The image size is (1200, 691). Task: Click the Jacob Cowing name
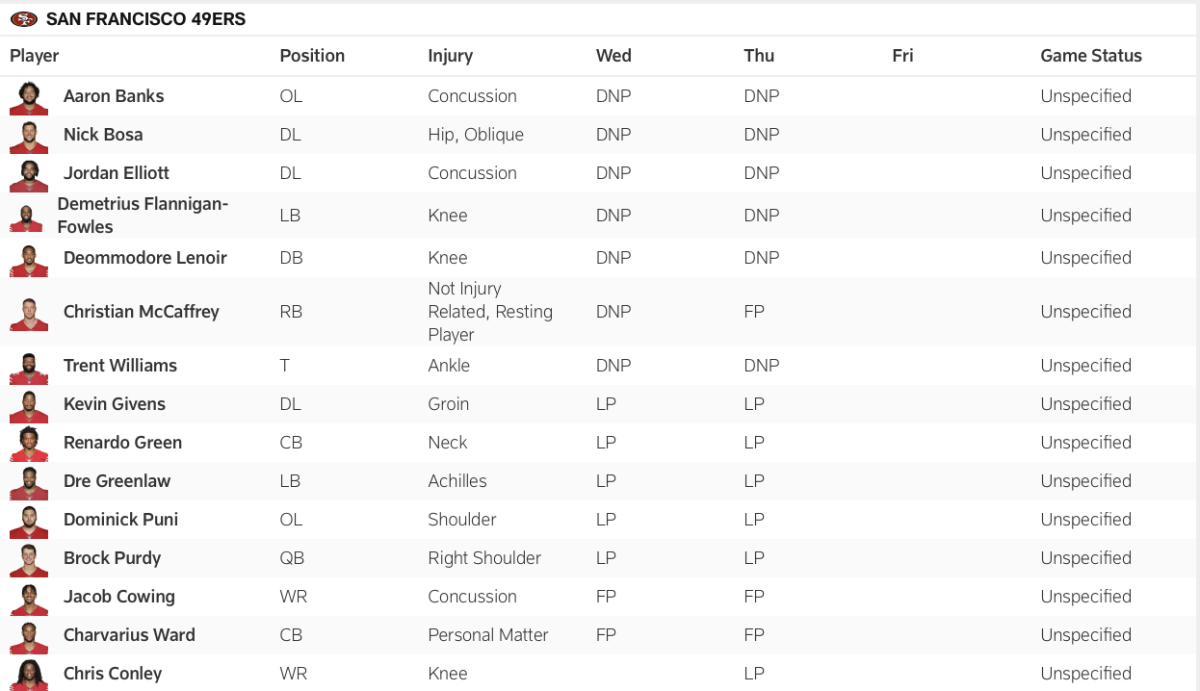point(119,596)
